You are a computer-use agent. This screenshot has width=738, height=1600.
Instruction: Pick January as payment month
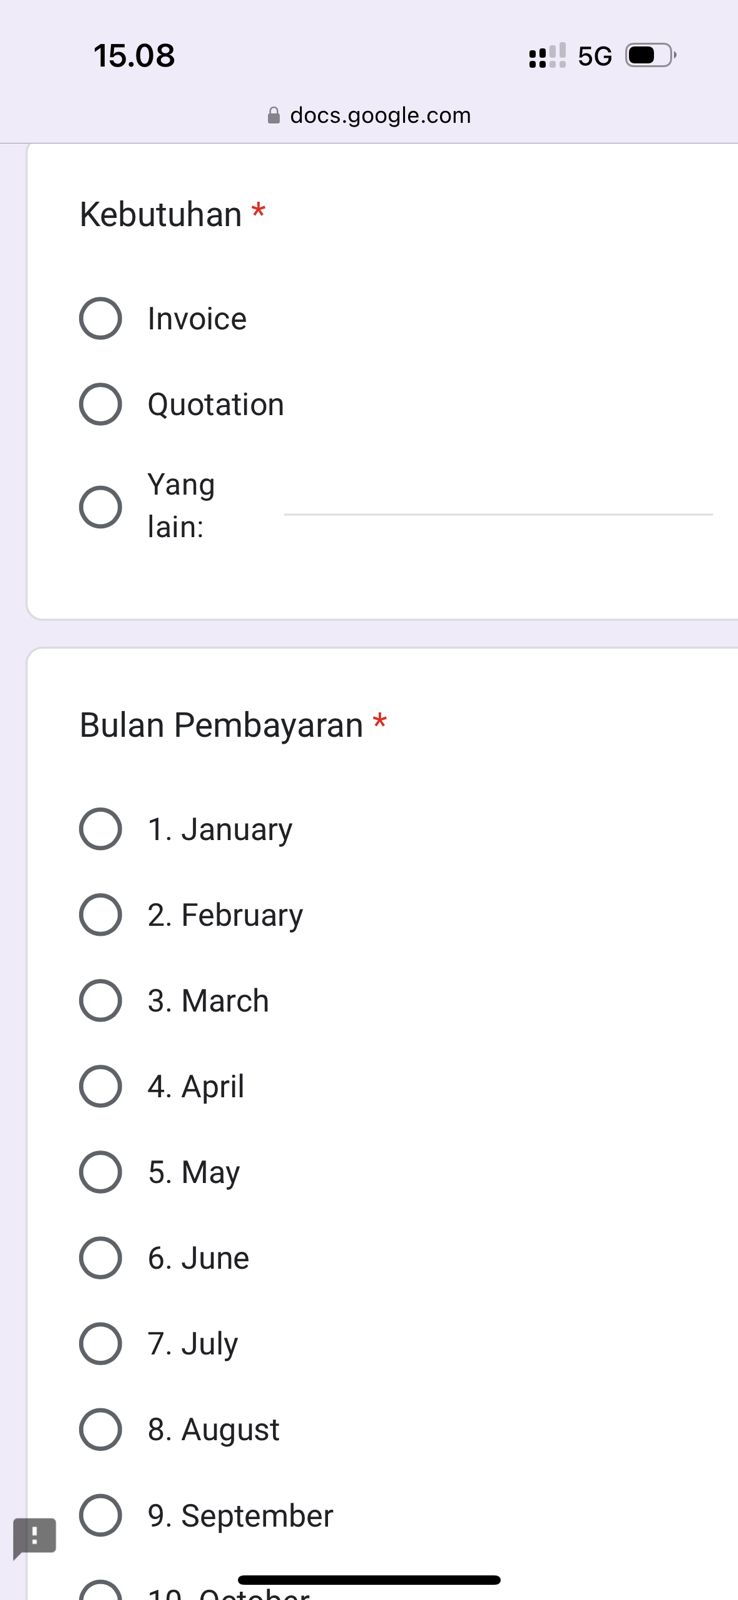click(100, 829)
